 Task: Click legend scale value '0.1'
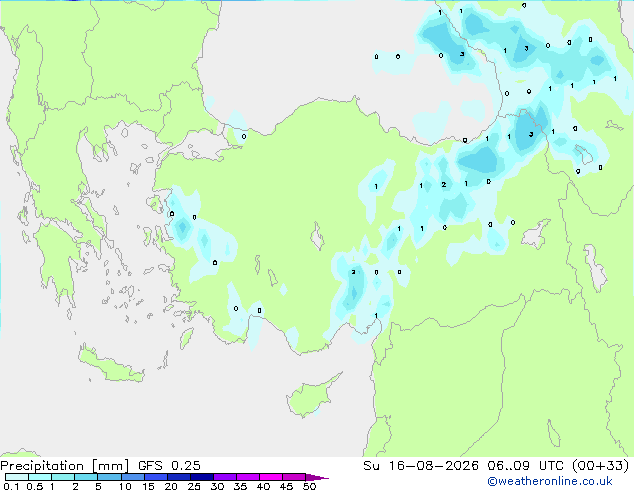pos(11,486)
